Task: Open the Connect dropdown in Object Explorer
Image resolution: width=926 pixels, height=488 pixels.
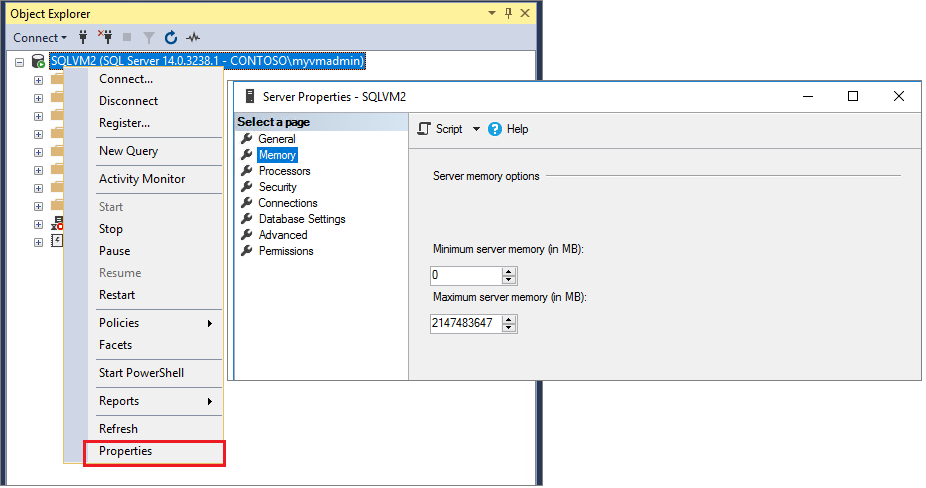Action: [40, 38]
